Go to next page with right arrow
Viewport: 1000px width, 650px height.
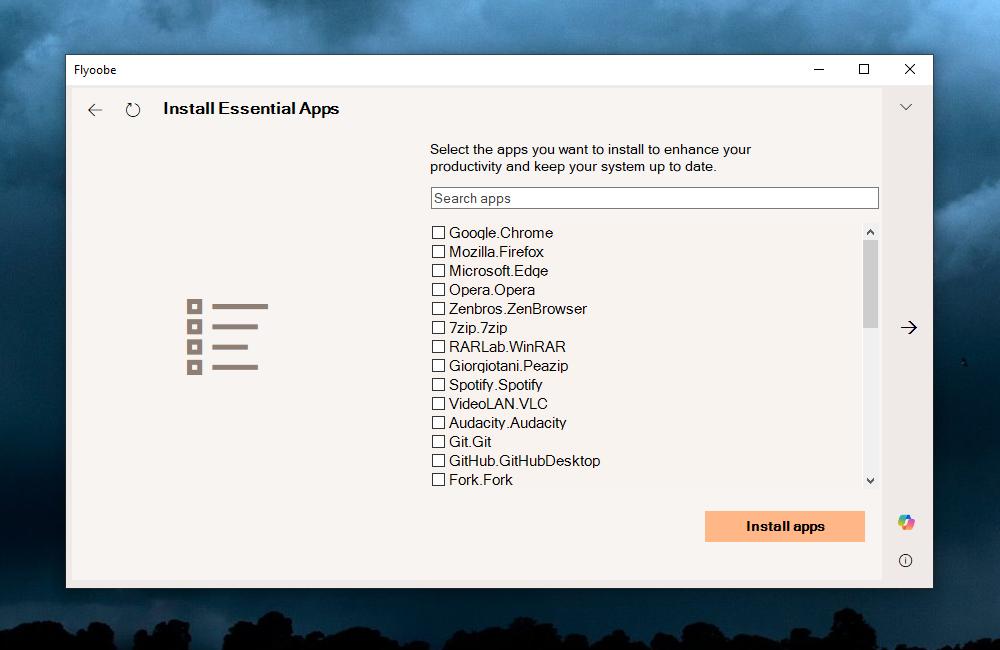click(909, 328)
